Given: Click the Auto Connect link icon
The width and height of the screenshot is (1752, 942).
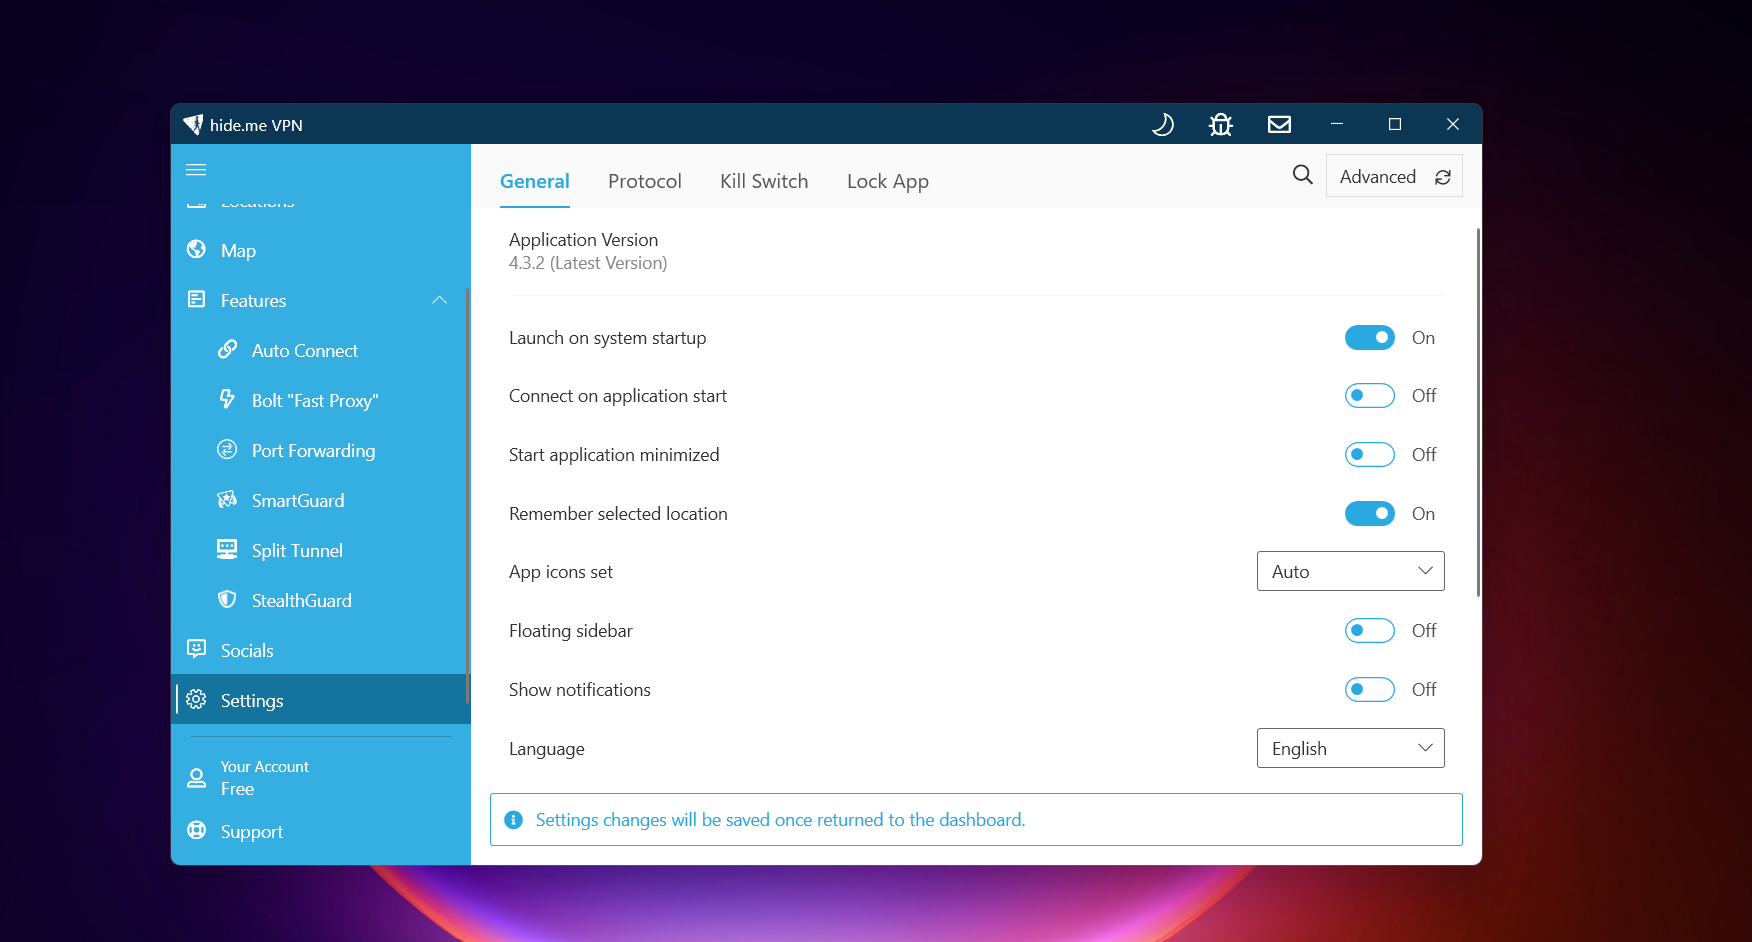Looking at the screenshot, I should [228, 349].
